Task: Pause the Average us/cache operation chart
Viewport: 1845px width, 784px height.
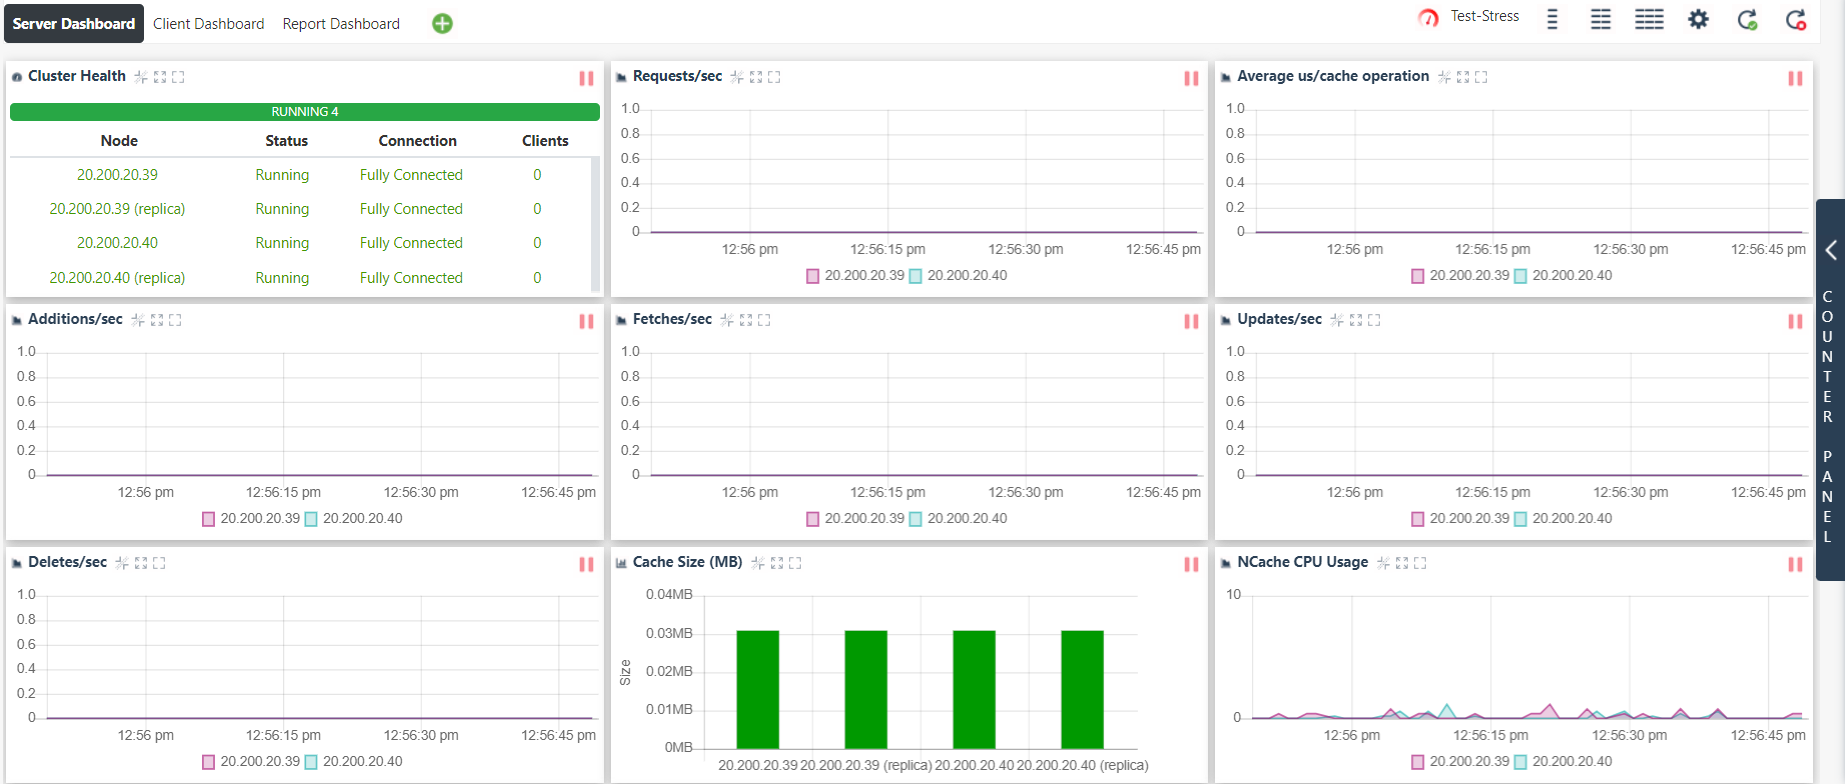Action: (1795, 78)
